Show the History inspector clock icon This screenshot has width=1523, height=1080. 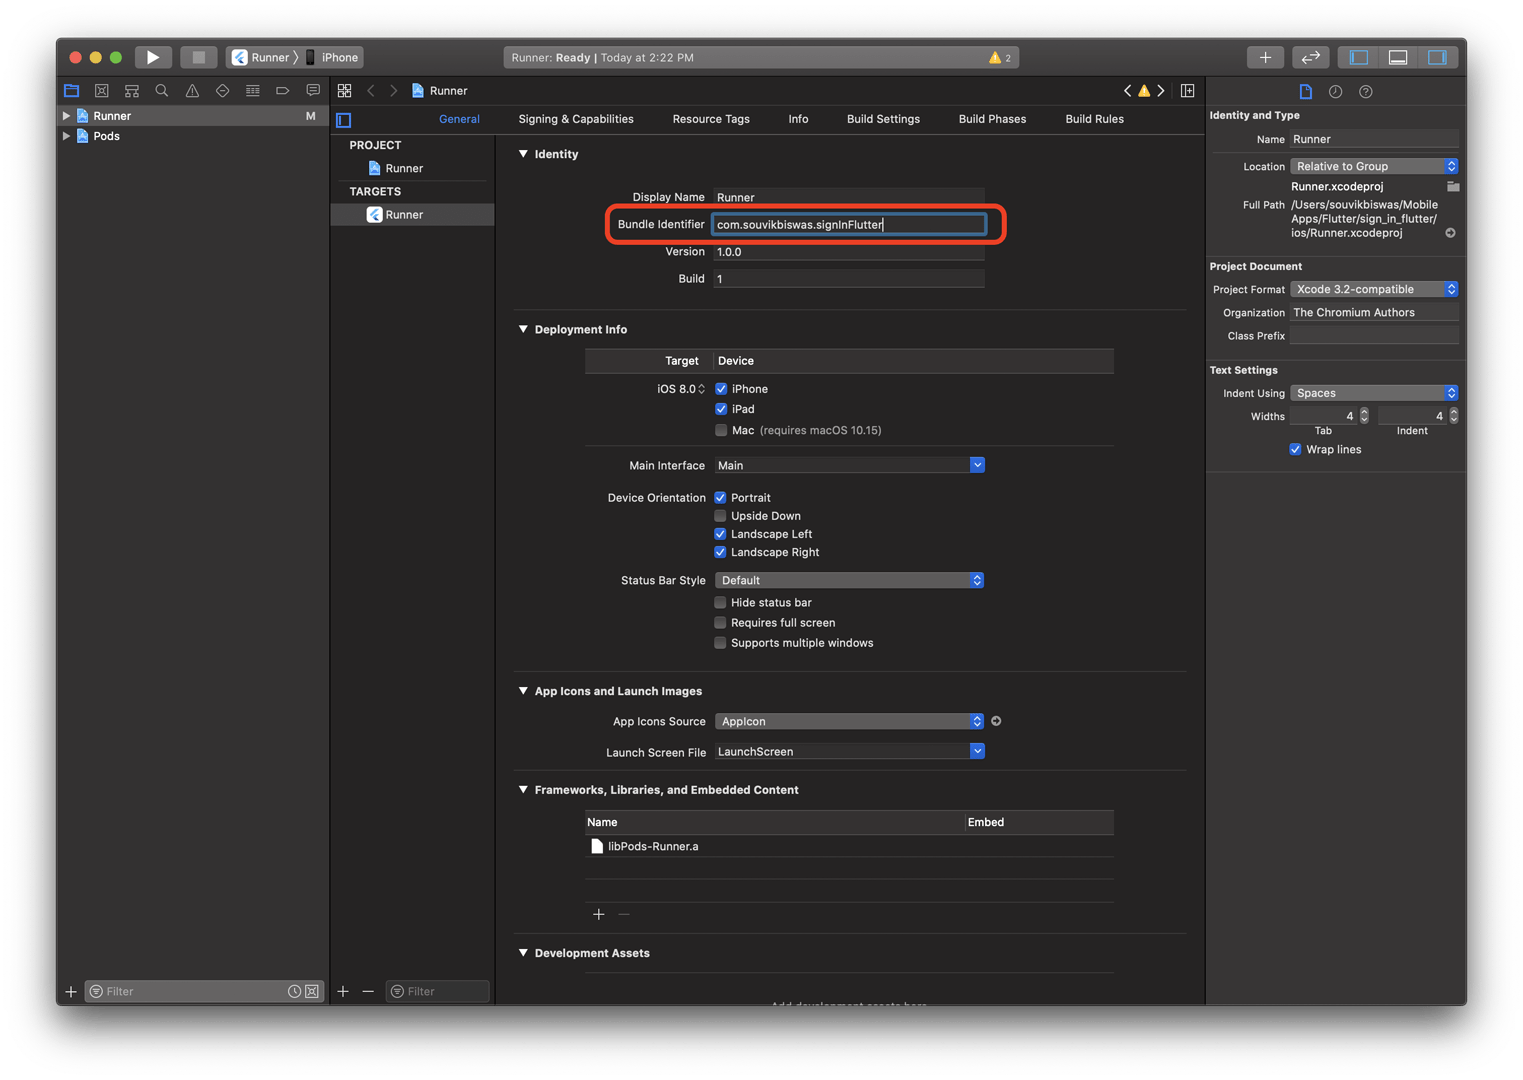point(1335,92)
